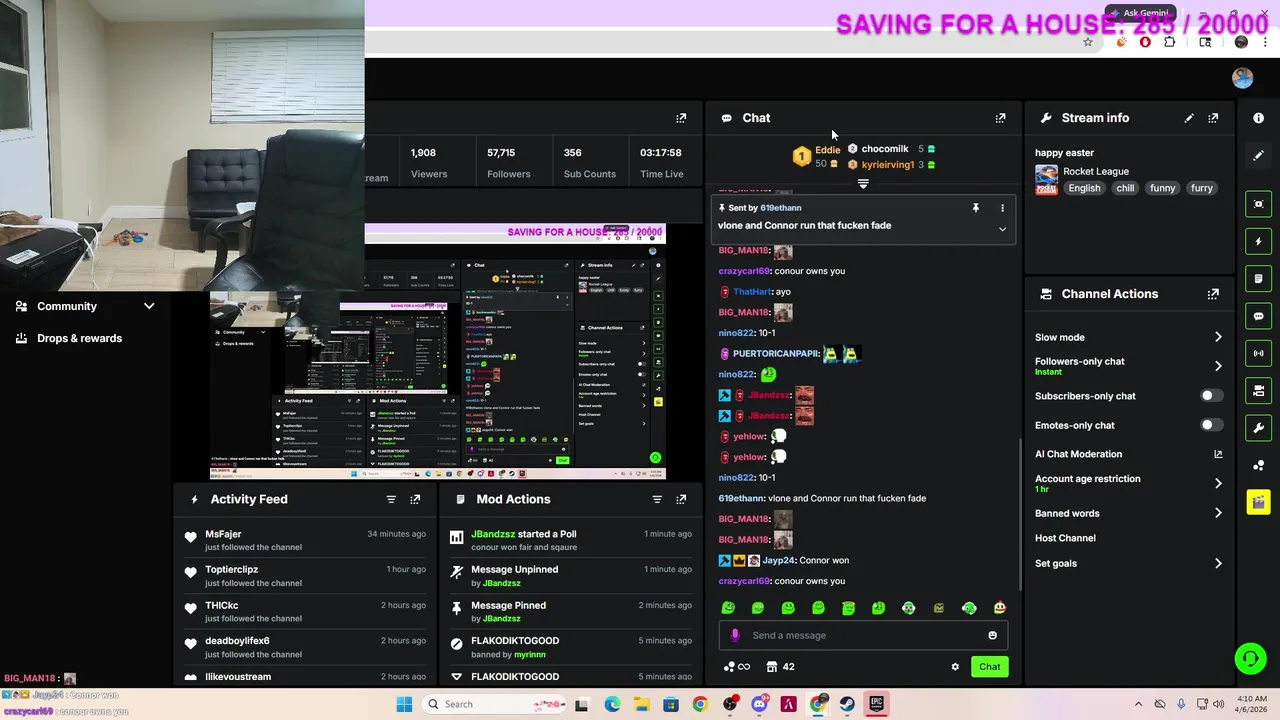Screen dimensions: 1280x720
Task: Click the chill stream tag
Action: [x=1125, y=188]
